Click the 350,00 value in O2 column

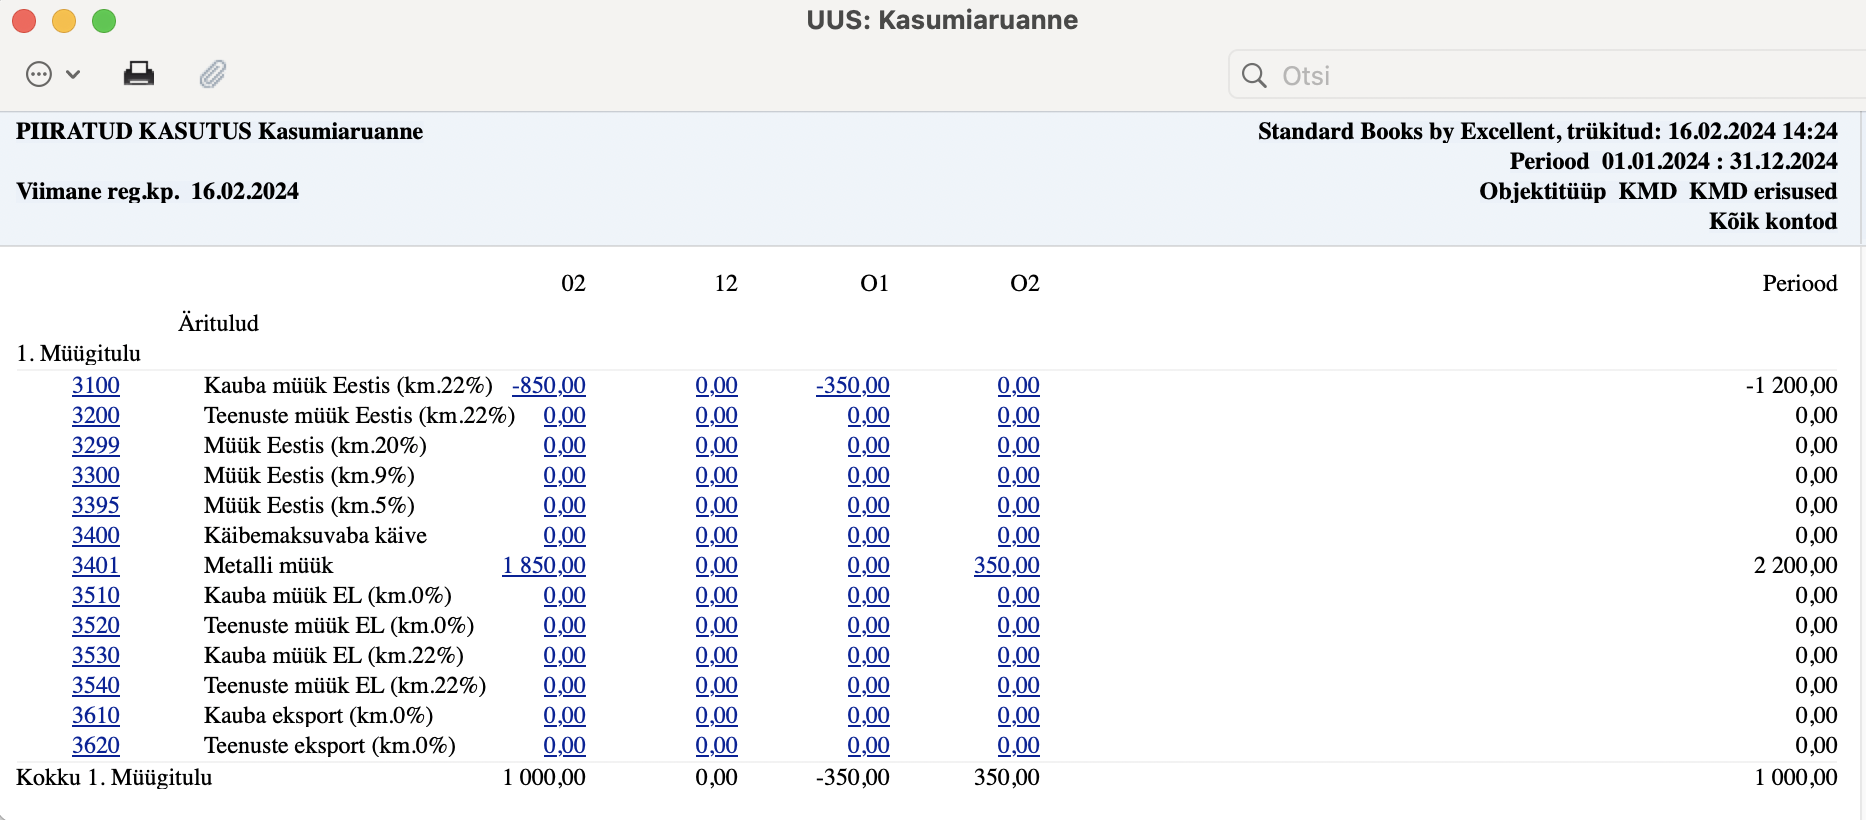click(1007, 565)
